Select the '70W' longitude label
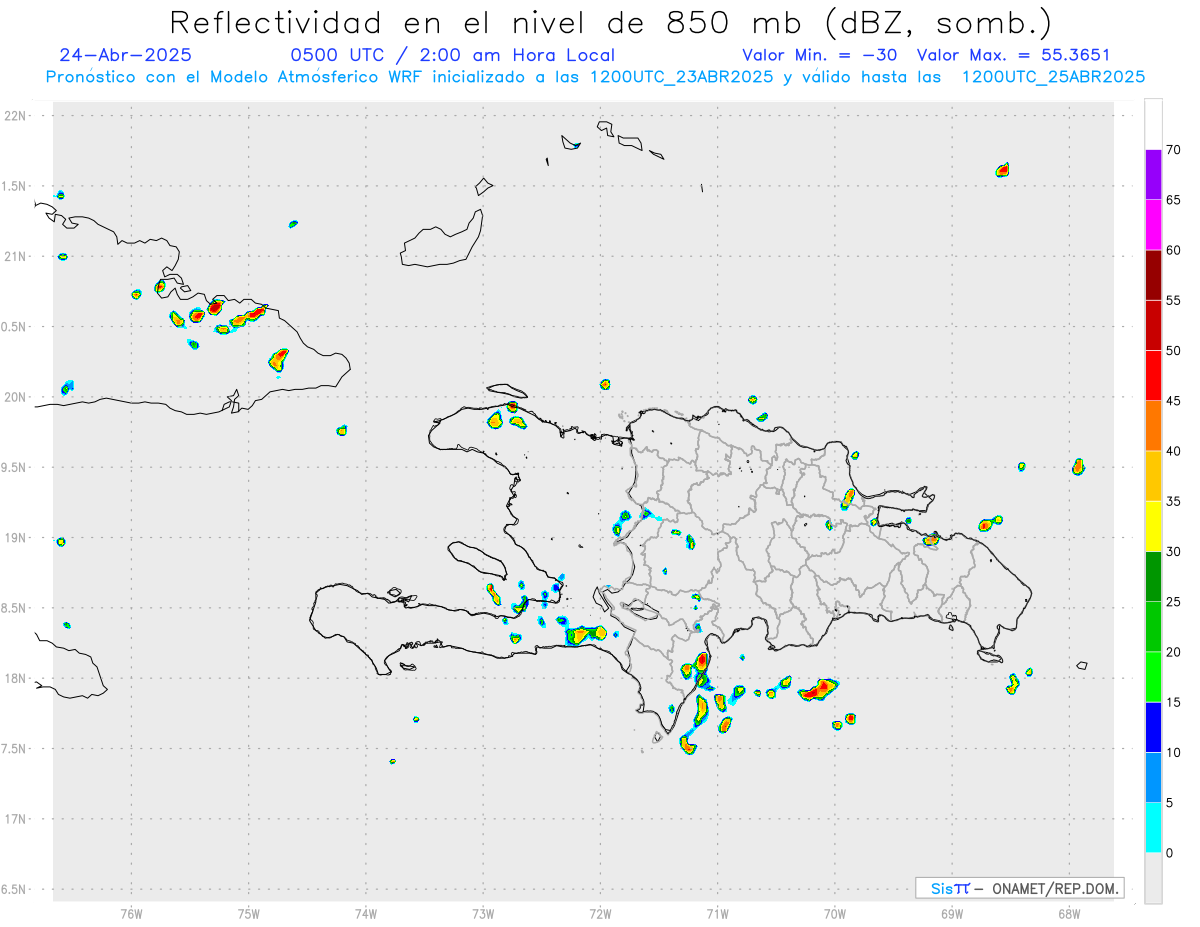The height and width of the screenshot is (927, 1200). click(x=835, y=913)
